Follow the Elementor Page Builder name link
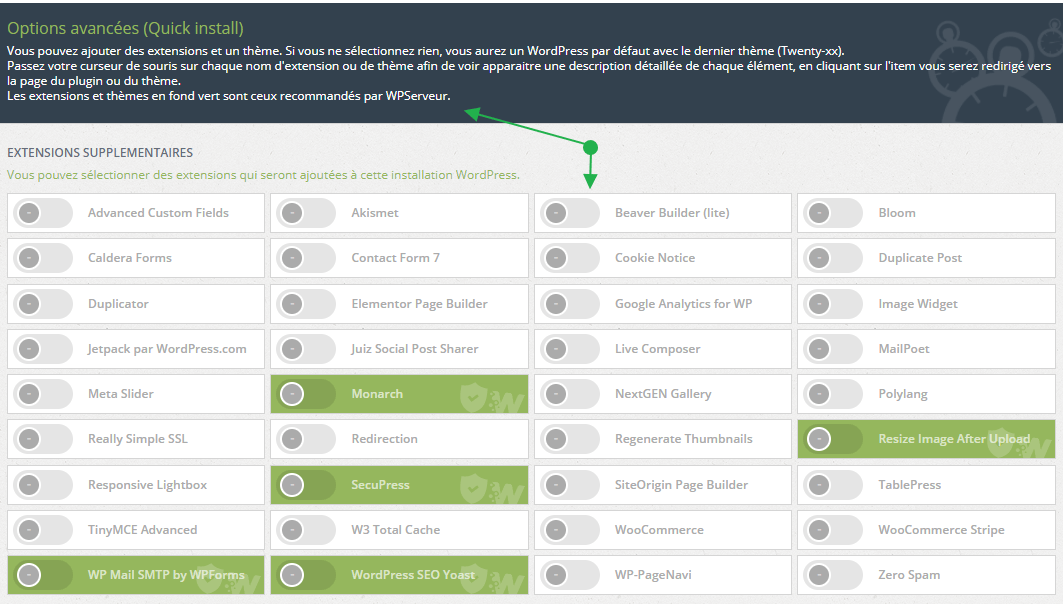Image resolution: width=1063 pixels, height=604 pixels. point(420,304)
